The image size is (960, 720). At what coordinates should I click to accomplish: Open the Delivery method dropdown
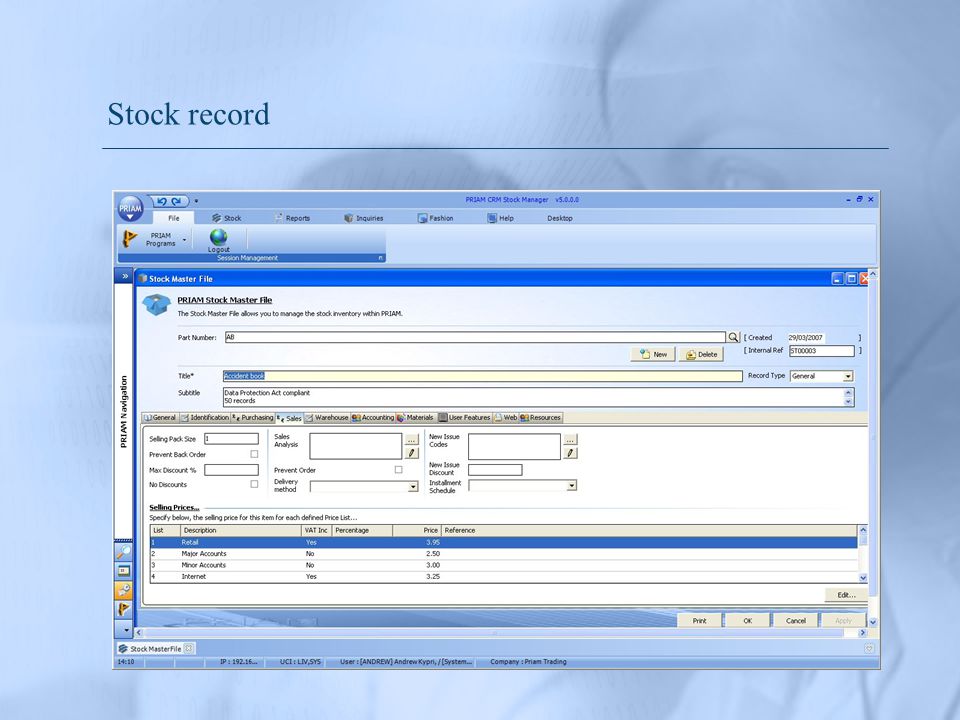tap(413, 487)
